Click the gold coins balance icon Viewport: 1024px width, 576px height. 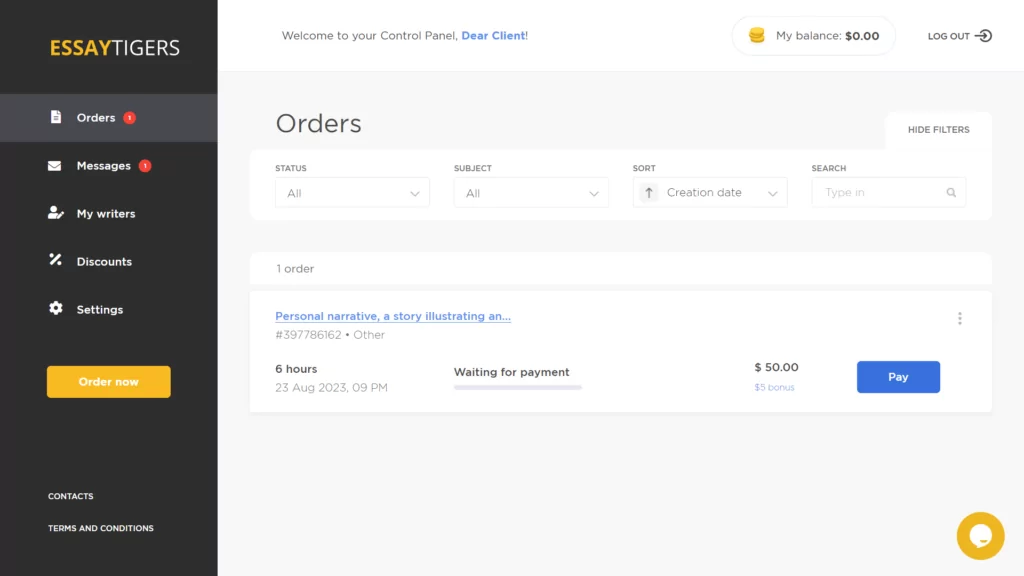756,35
